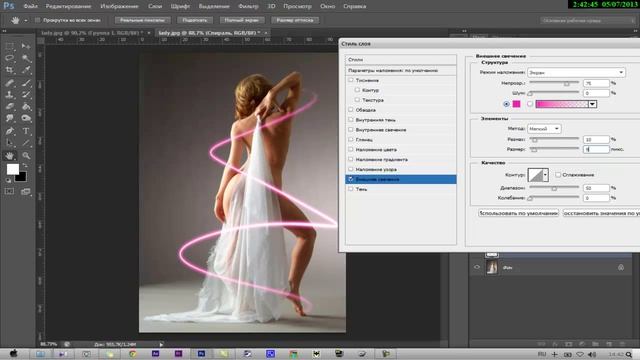Toggle Quick Mask mode
640x360 pixels.
click(x=9, y=191)
